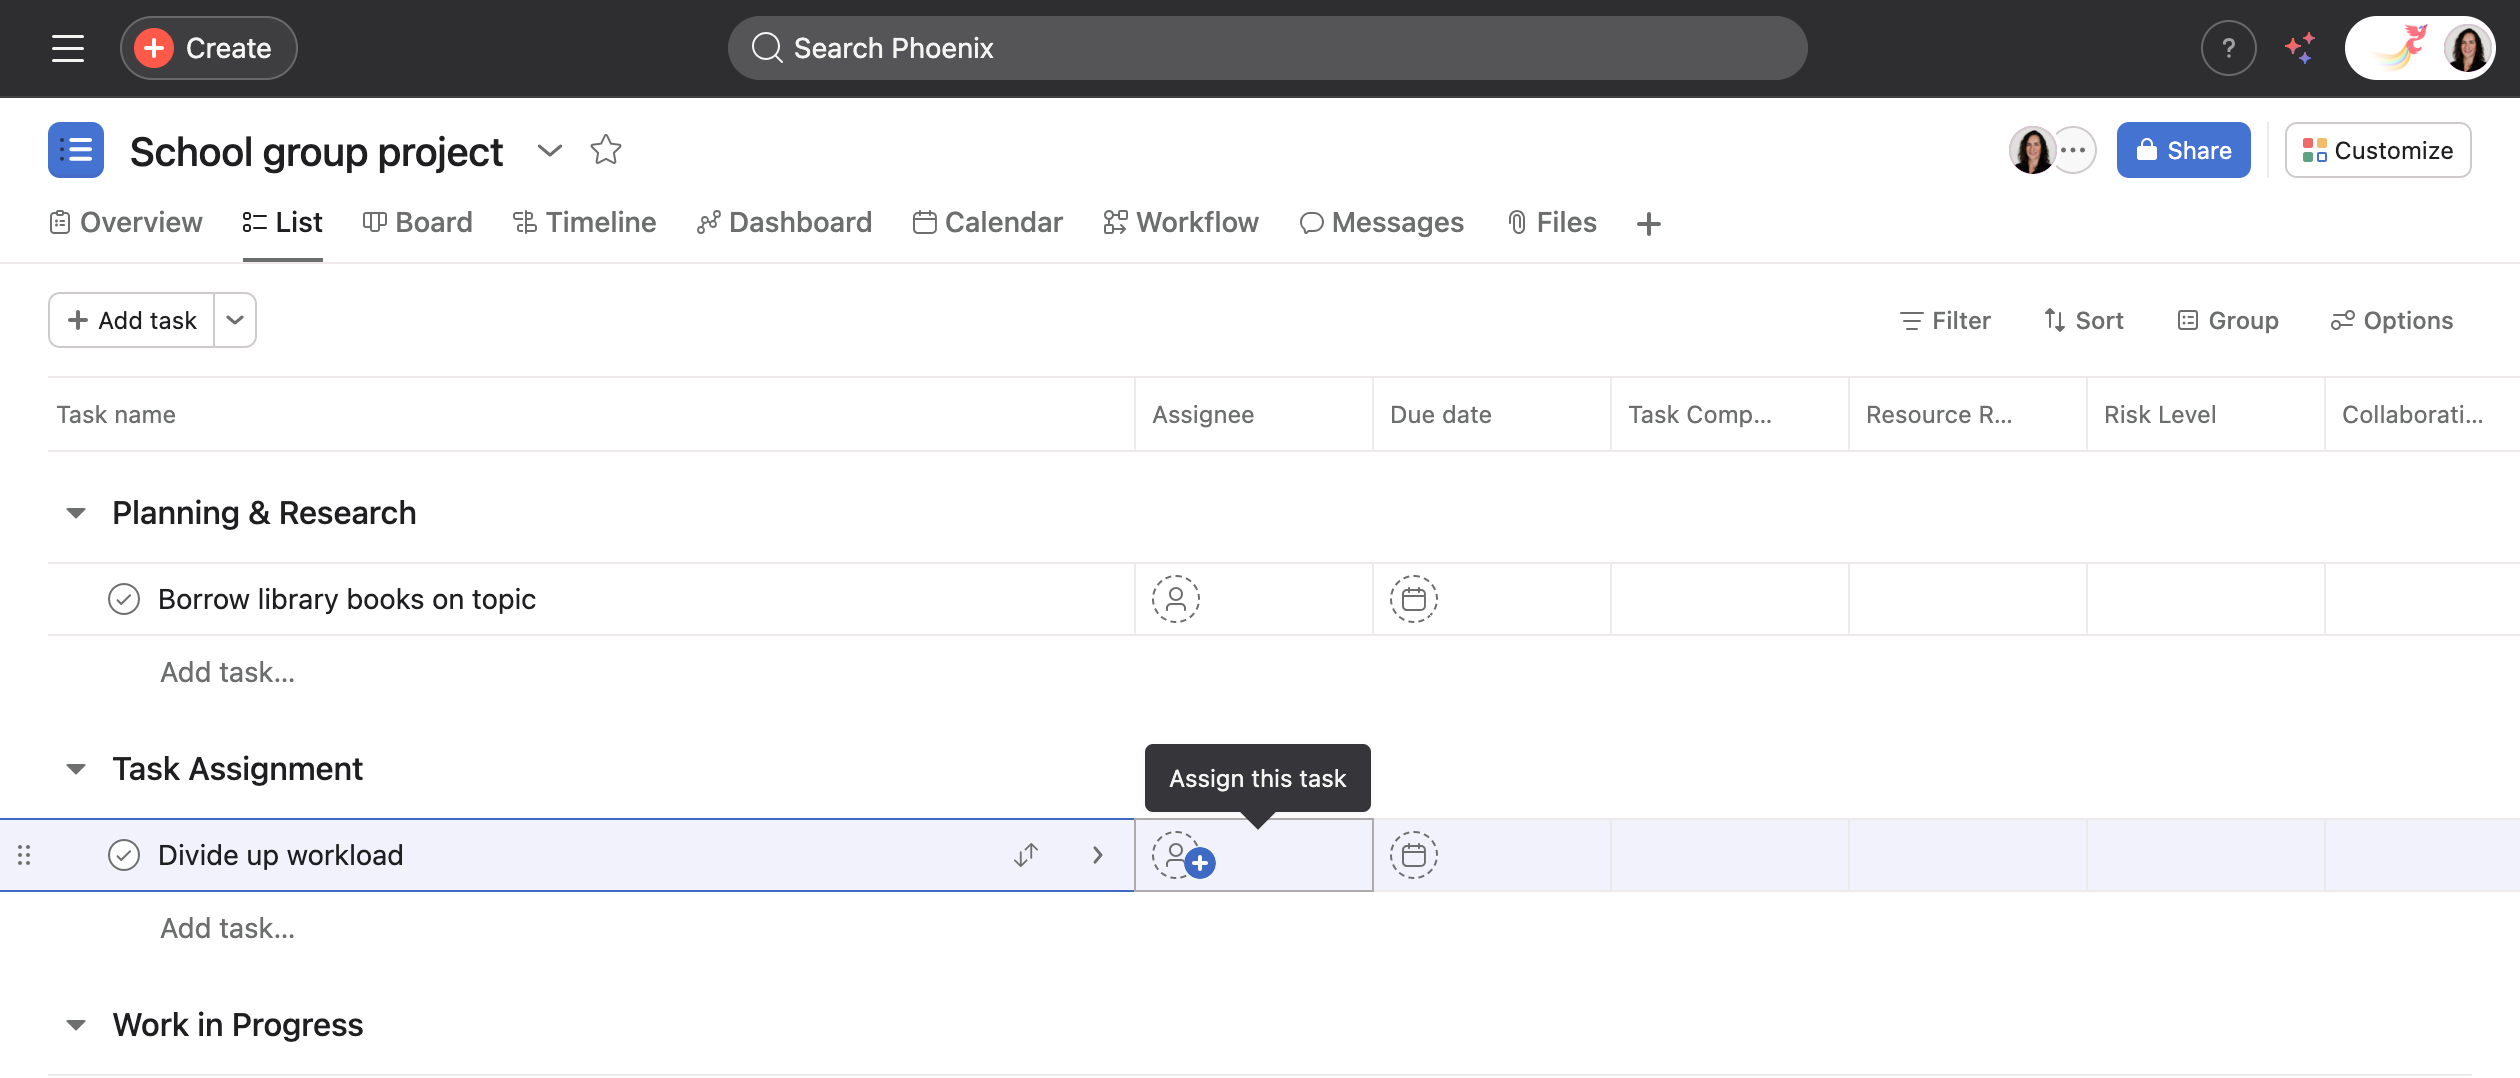Click the Search Phoenix field
Image resolution: width=2520 pixels, height=1078 pixels.
(1268, 47)
